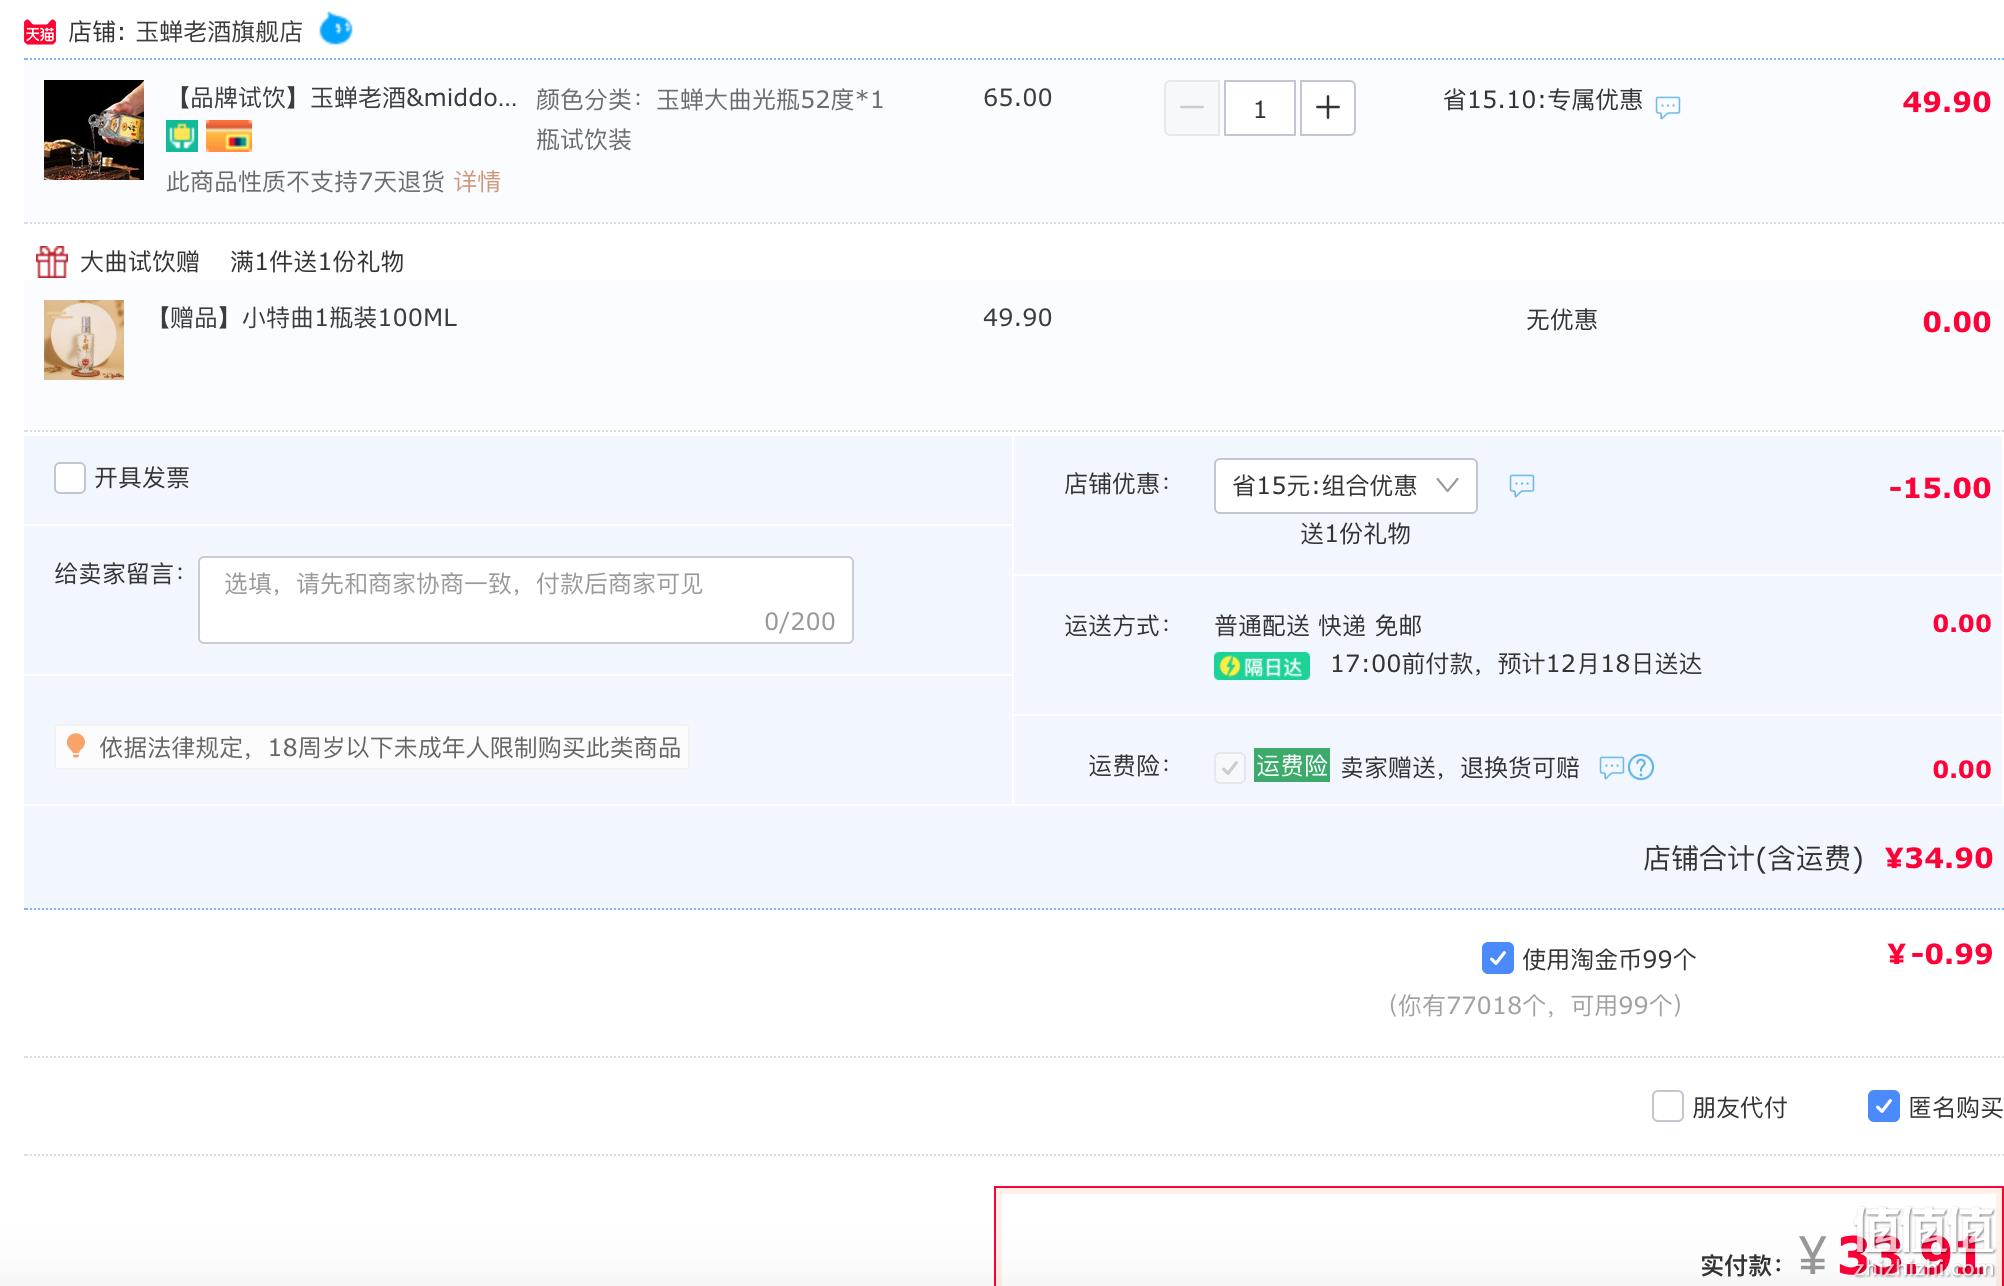Increase quantity with the plus button
This screenshot has width=2004, height=1286.
(1328, 108)
